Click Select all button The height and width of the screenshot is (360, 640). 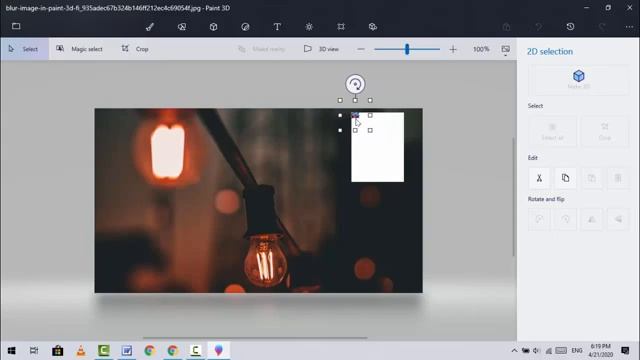tap(552, 131)
